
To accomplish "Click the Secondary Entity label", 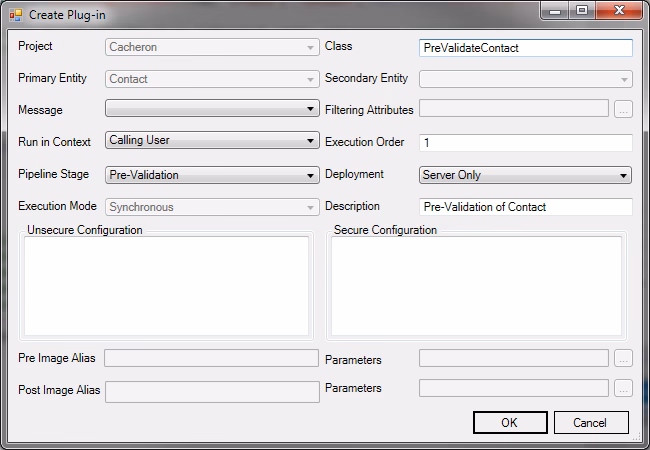I will [x=366, y=78].
